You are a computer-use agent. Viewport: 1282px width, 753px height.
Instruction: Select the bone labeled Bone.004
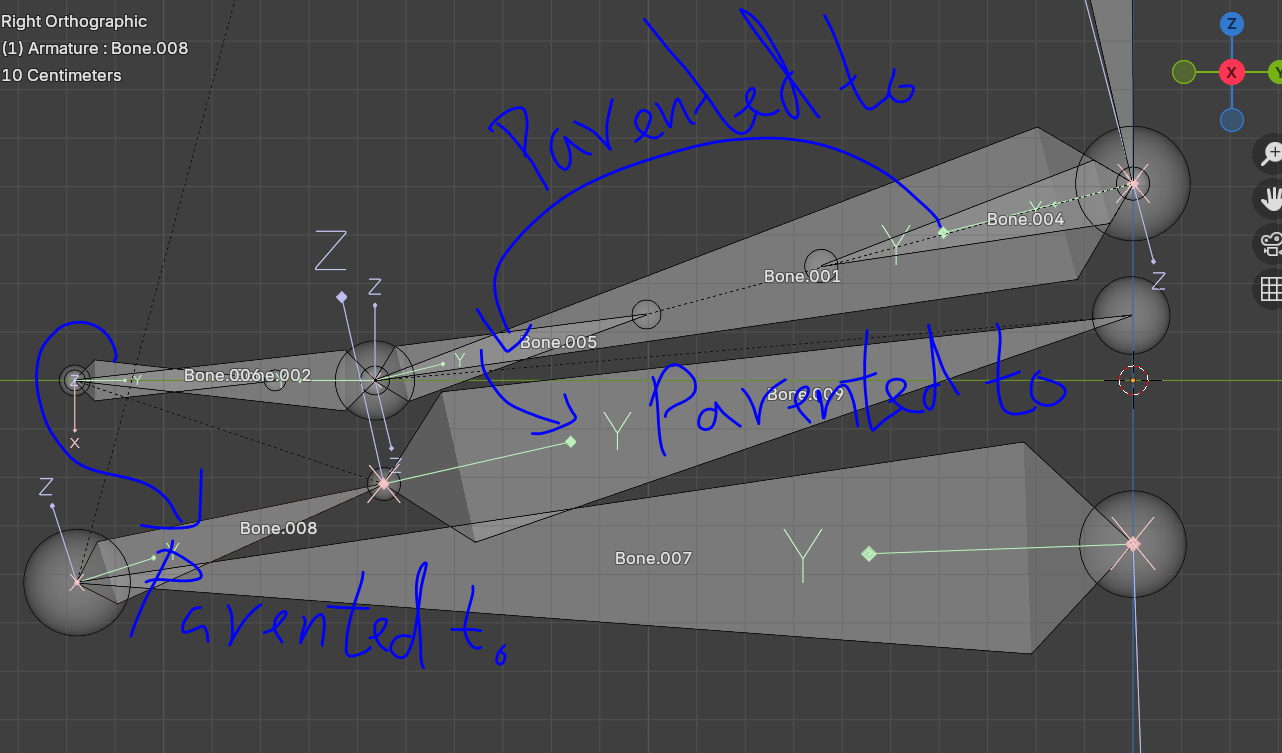(1025, 219)
